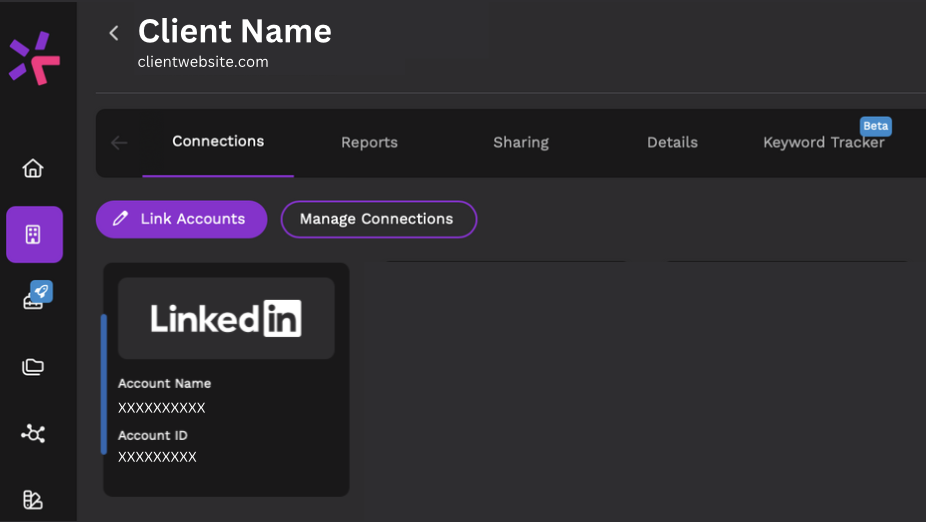Click the clientwebsite.com link
Viewport: 926px width, 522px height.
click(203, 62)
